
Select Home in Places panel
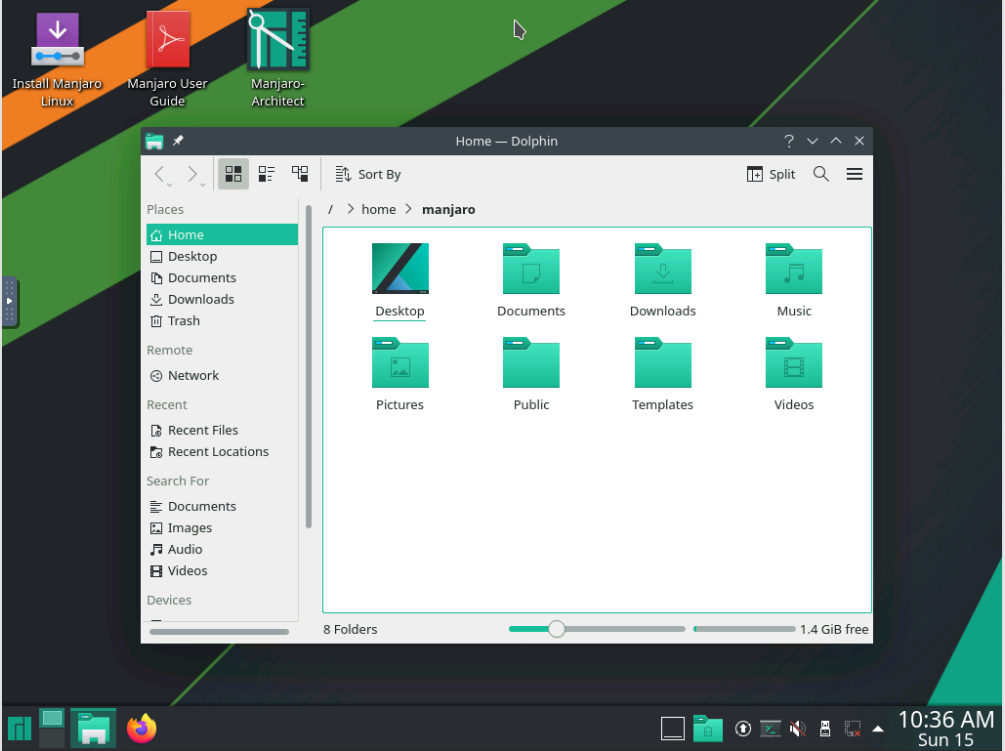coord(222,235)
